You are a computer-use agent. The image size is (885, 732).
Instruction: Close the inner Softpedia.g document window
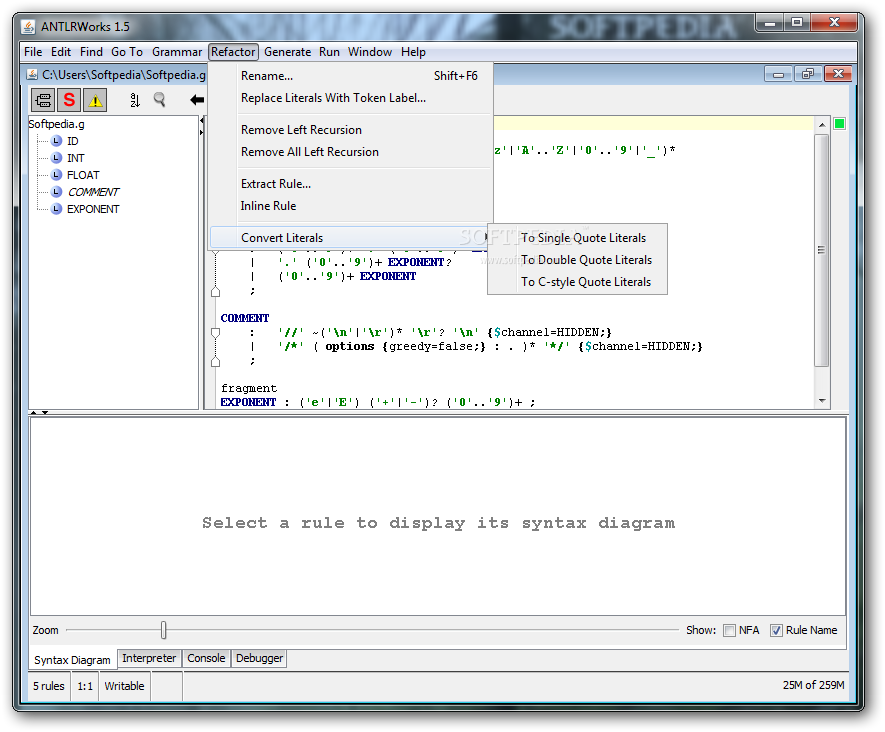pyautogui.click(x=838, y=74)
